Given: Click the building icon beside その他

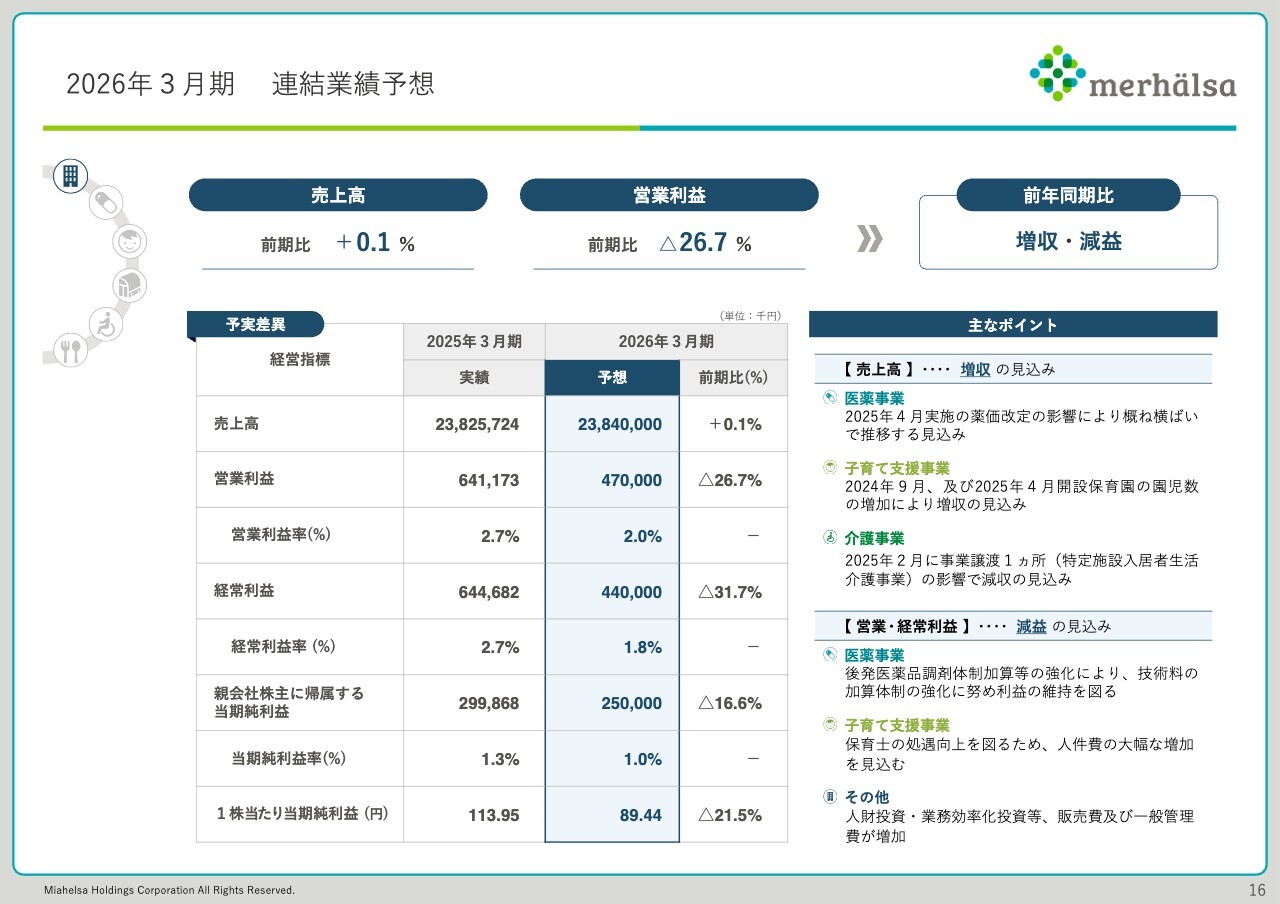Looking at the screenshot, I should click(829, 797).
